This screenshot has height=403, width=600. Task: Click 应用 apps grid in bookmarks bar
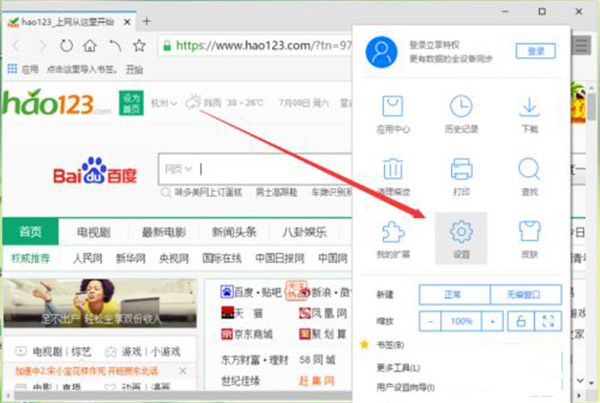pyautogui.click(x=23, y=69)
